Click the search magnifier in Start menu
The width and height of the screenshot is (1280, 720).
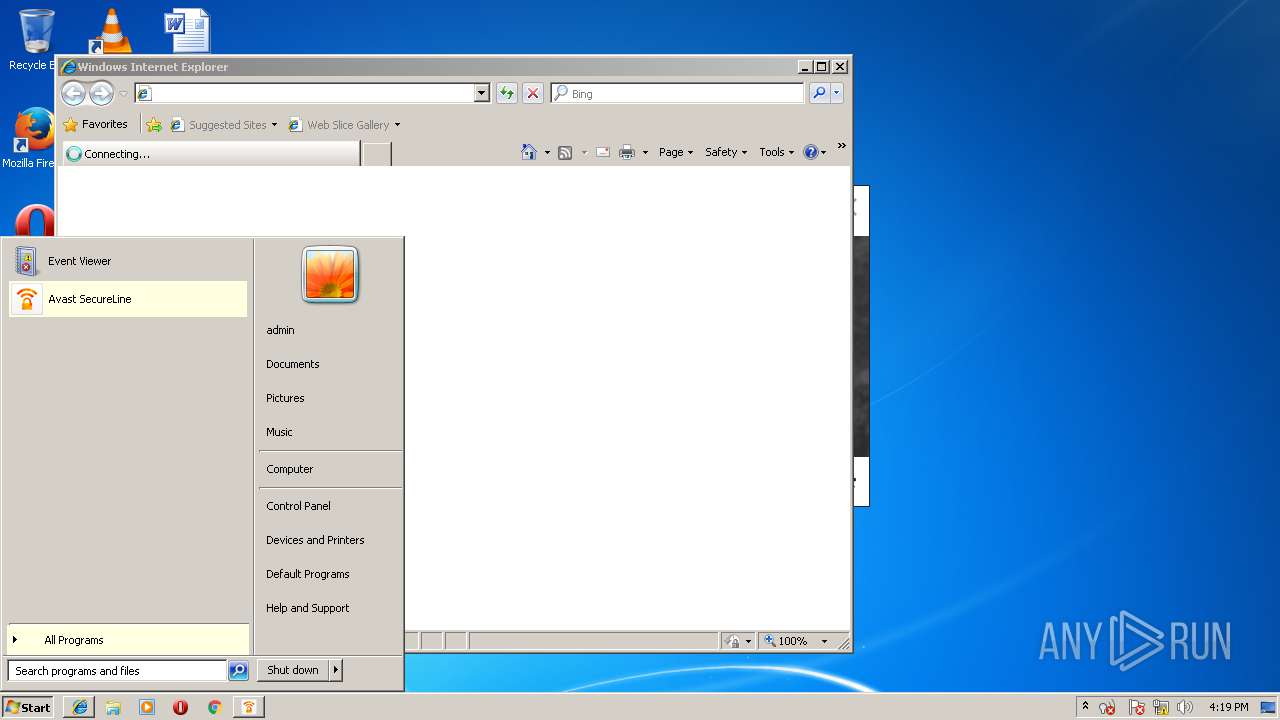point(238,671)
